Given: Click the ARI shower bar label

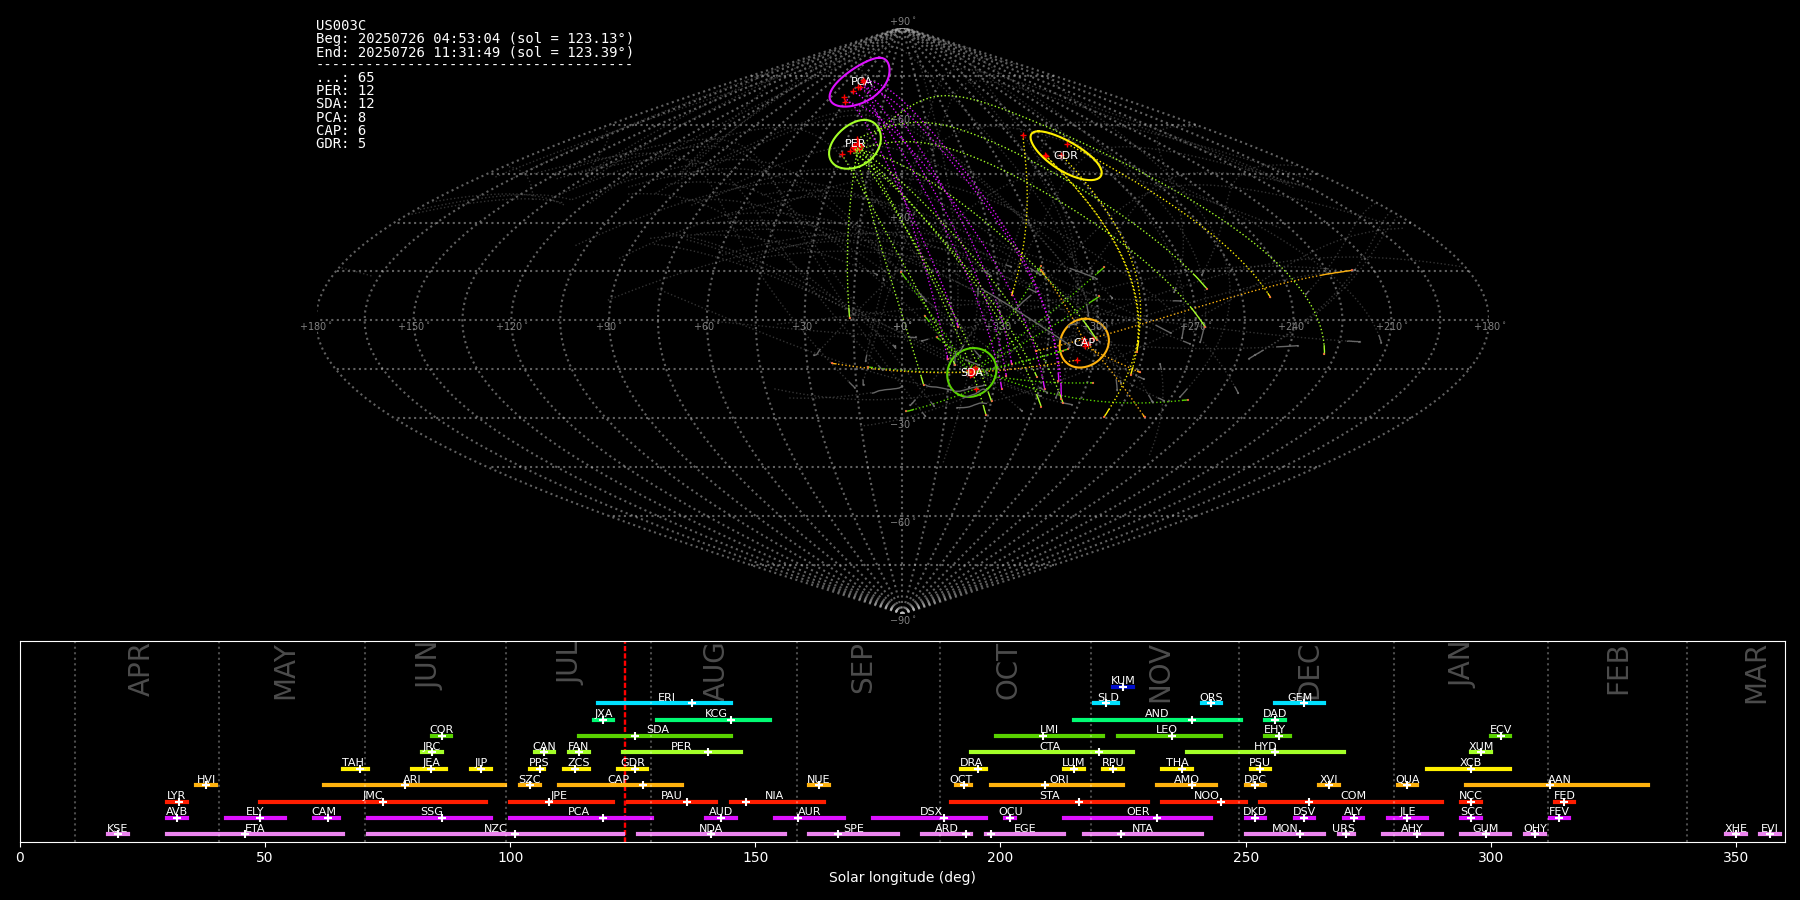Looking at the screenshot, I should coord(412,780).
